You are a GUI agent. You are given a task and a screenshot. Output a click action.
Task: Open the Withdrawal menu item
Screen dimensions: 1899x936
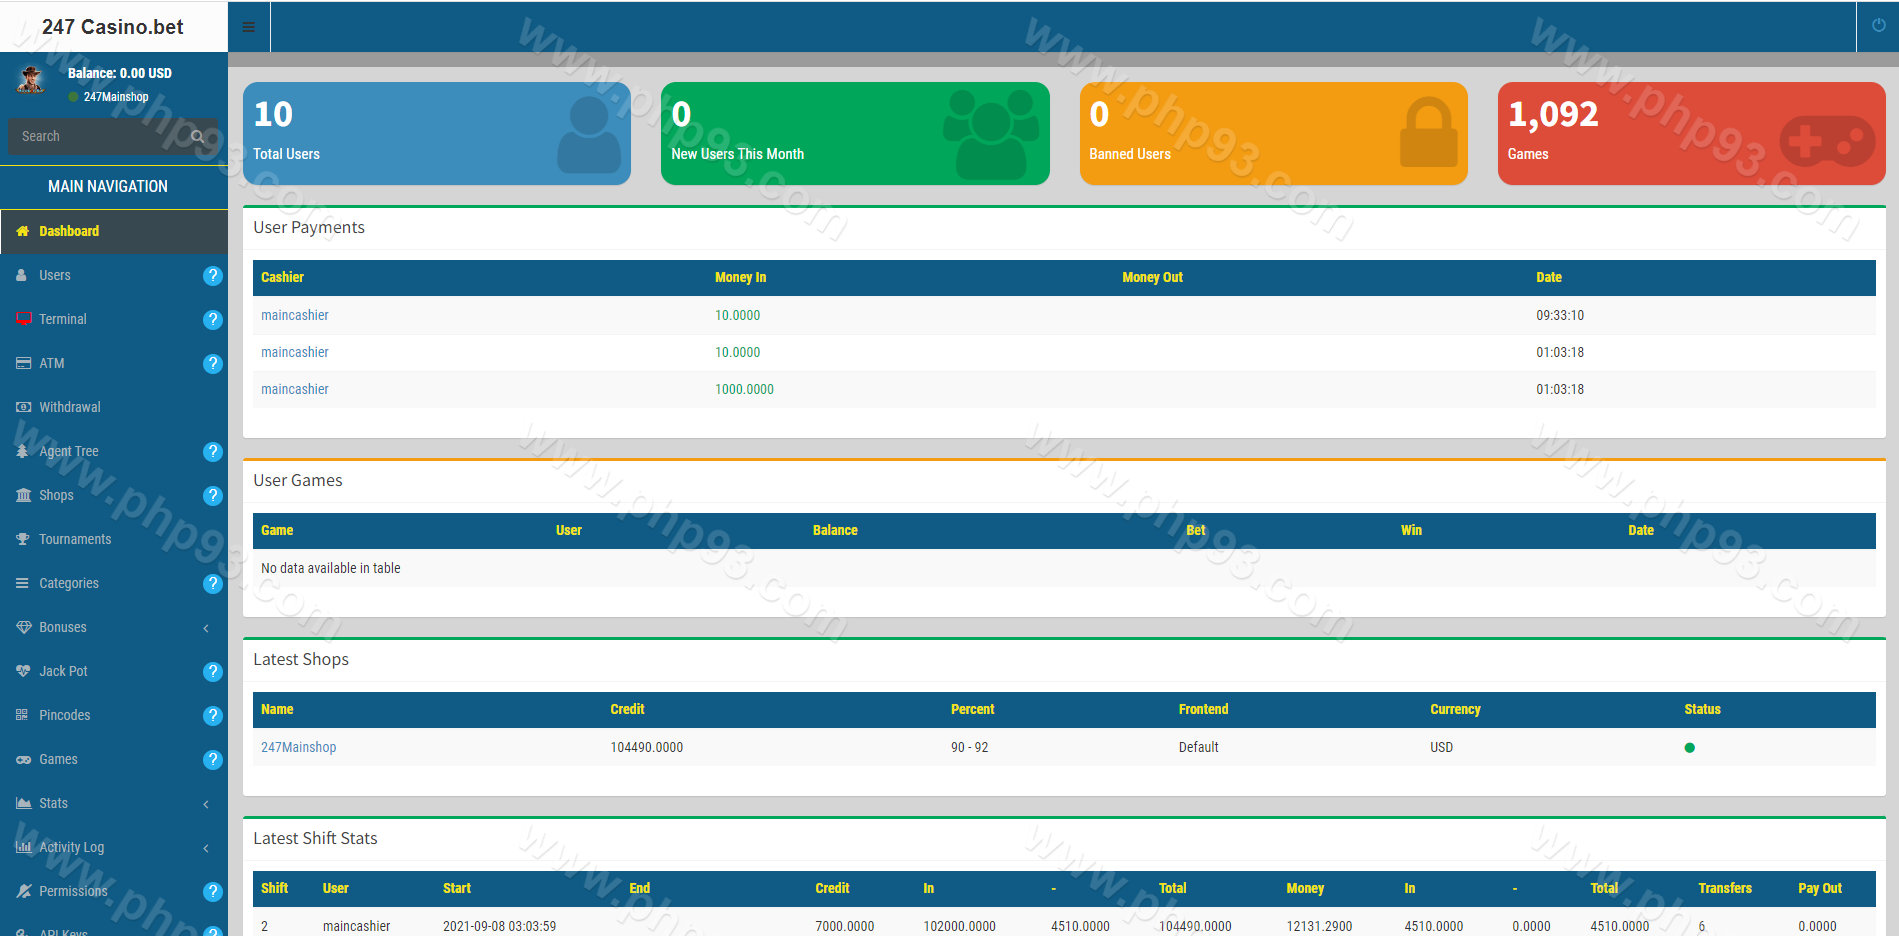click(70, 408)
